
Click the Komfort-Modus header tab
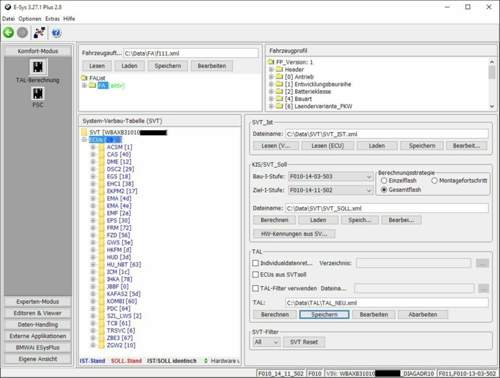38,51
